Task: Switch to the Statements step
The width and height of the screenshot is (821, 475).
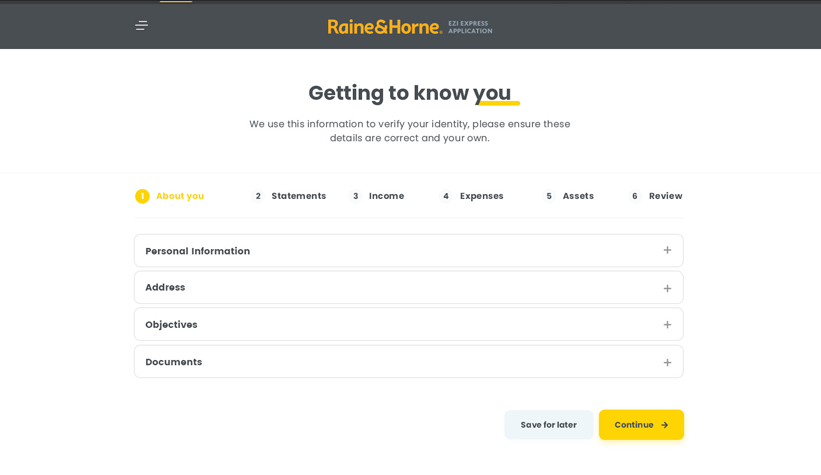Action: point(298,196)
